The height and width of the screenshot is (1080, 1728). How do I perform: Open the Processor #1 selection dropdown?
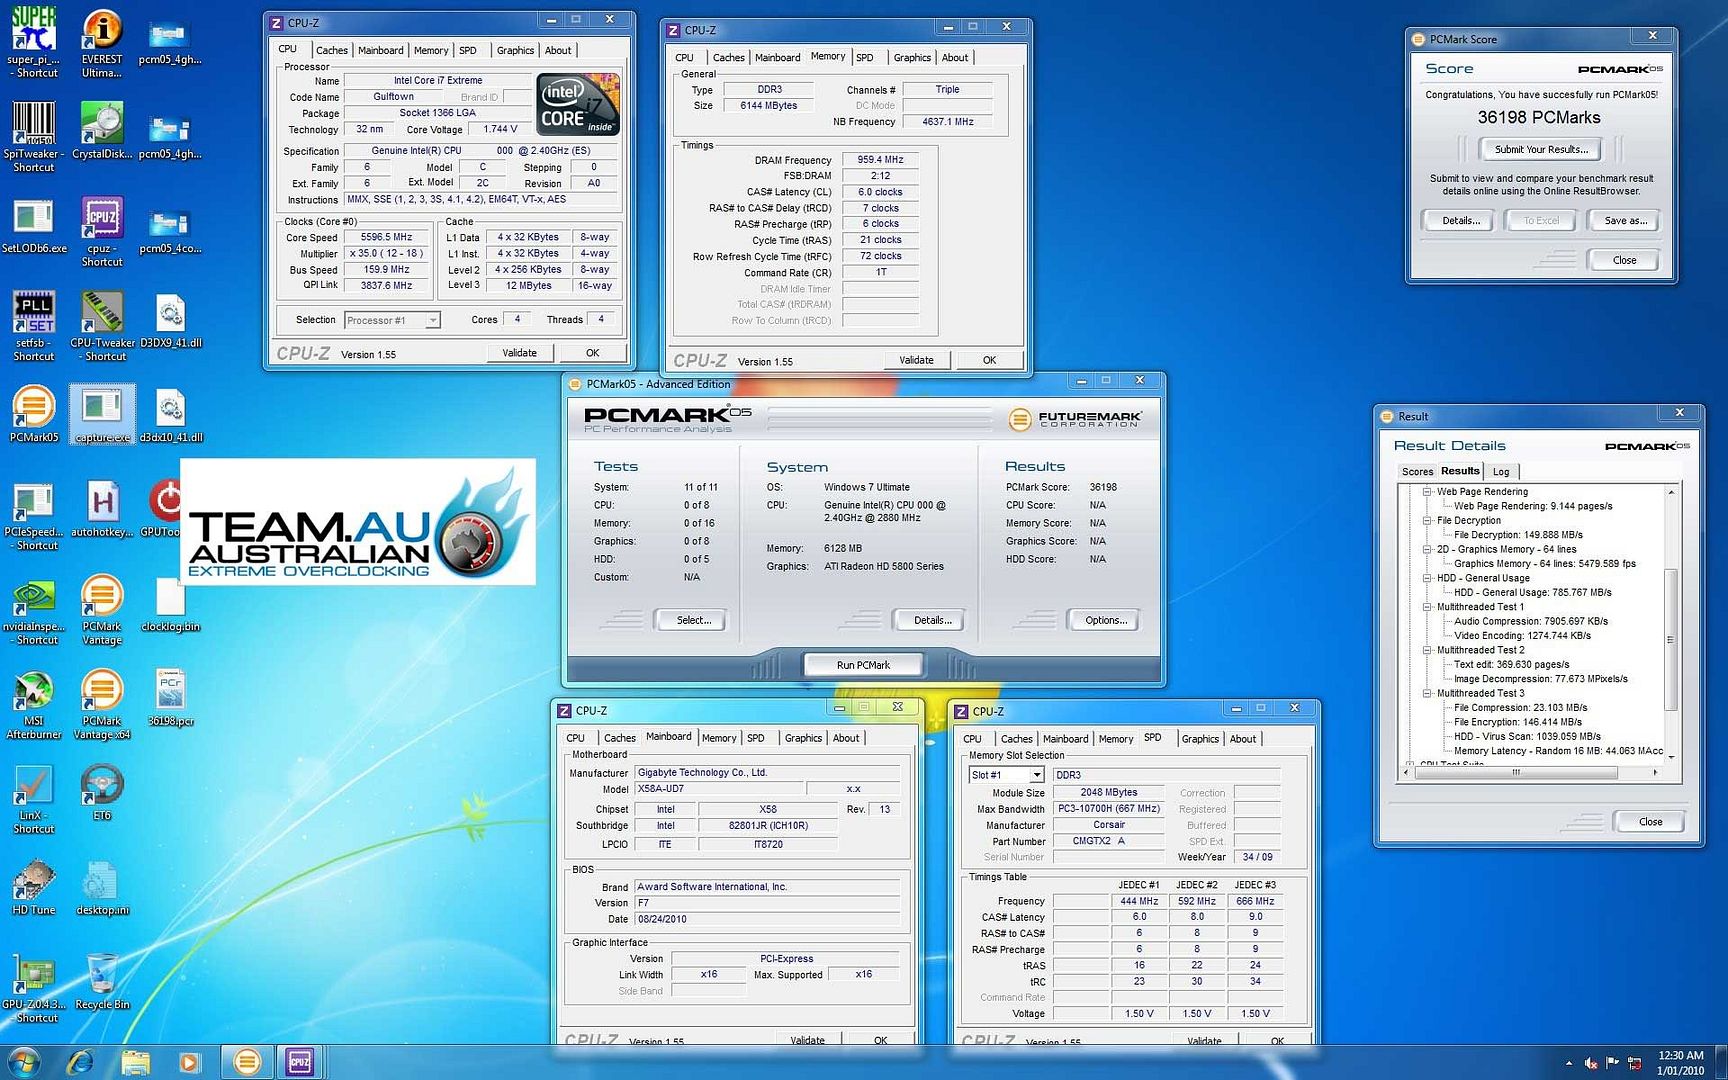pos(432,321)
